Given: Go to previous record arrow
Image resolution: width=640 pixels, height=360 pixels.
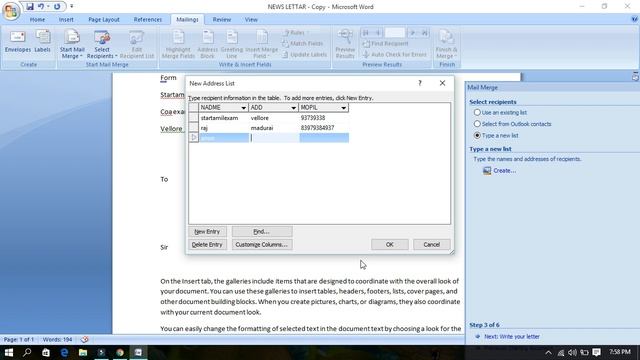Looking at the screenshot, I should 378,33.
